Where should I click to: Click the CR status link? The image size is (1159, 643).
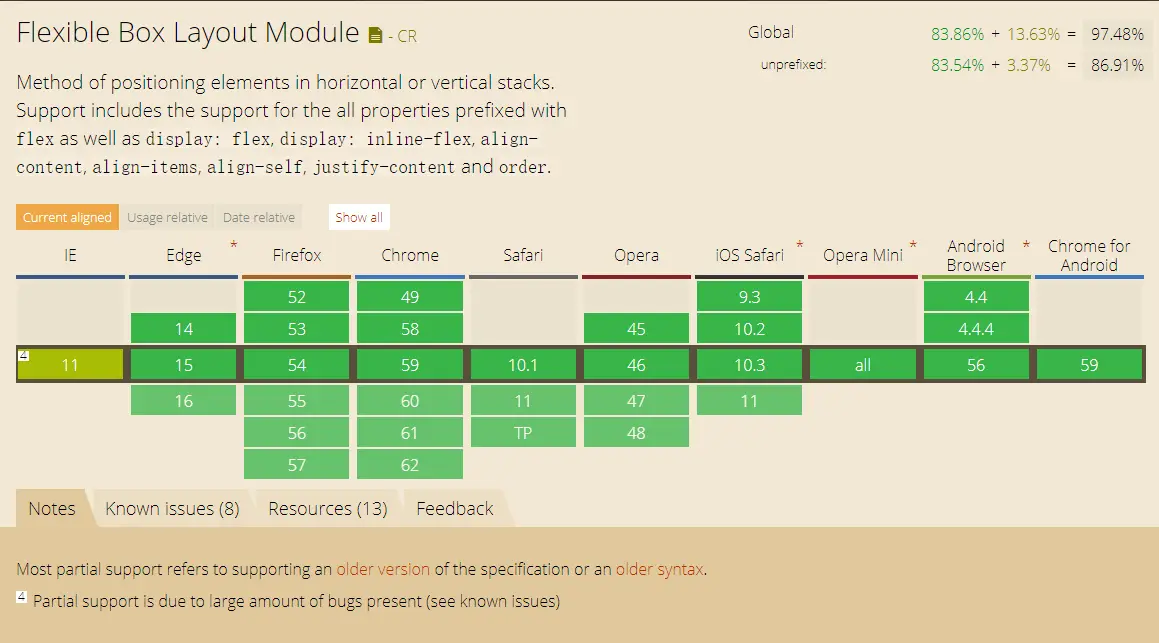(x=407, y=37)
